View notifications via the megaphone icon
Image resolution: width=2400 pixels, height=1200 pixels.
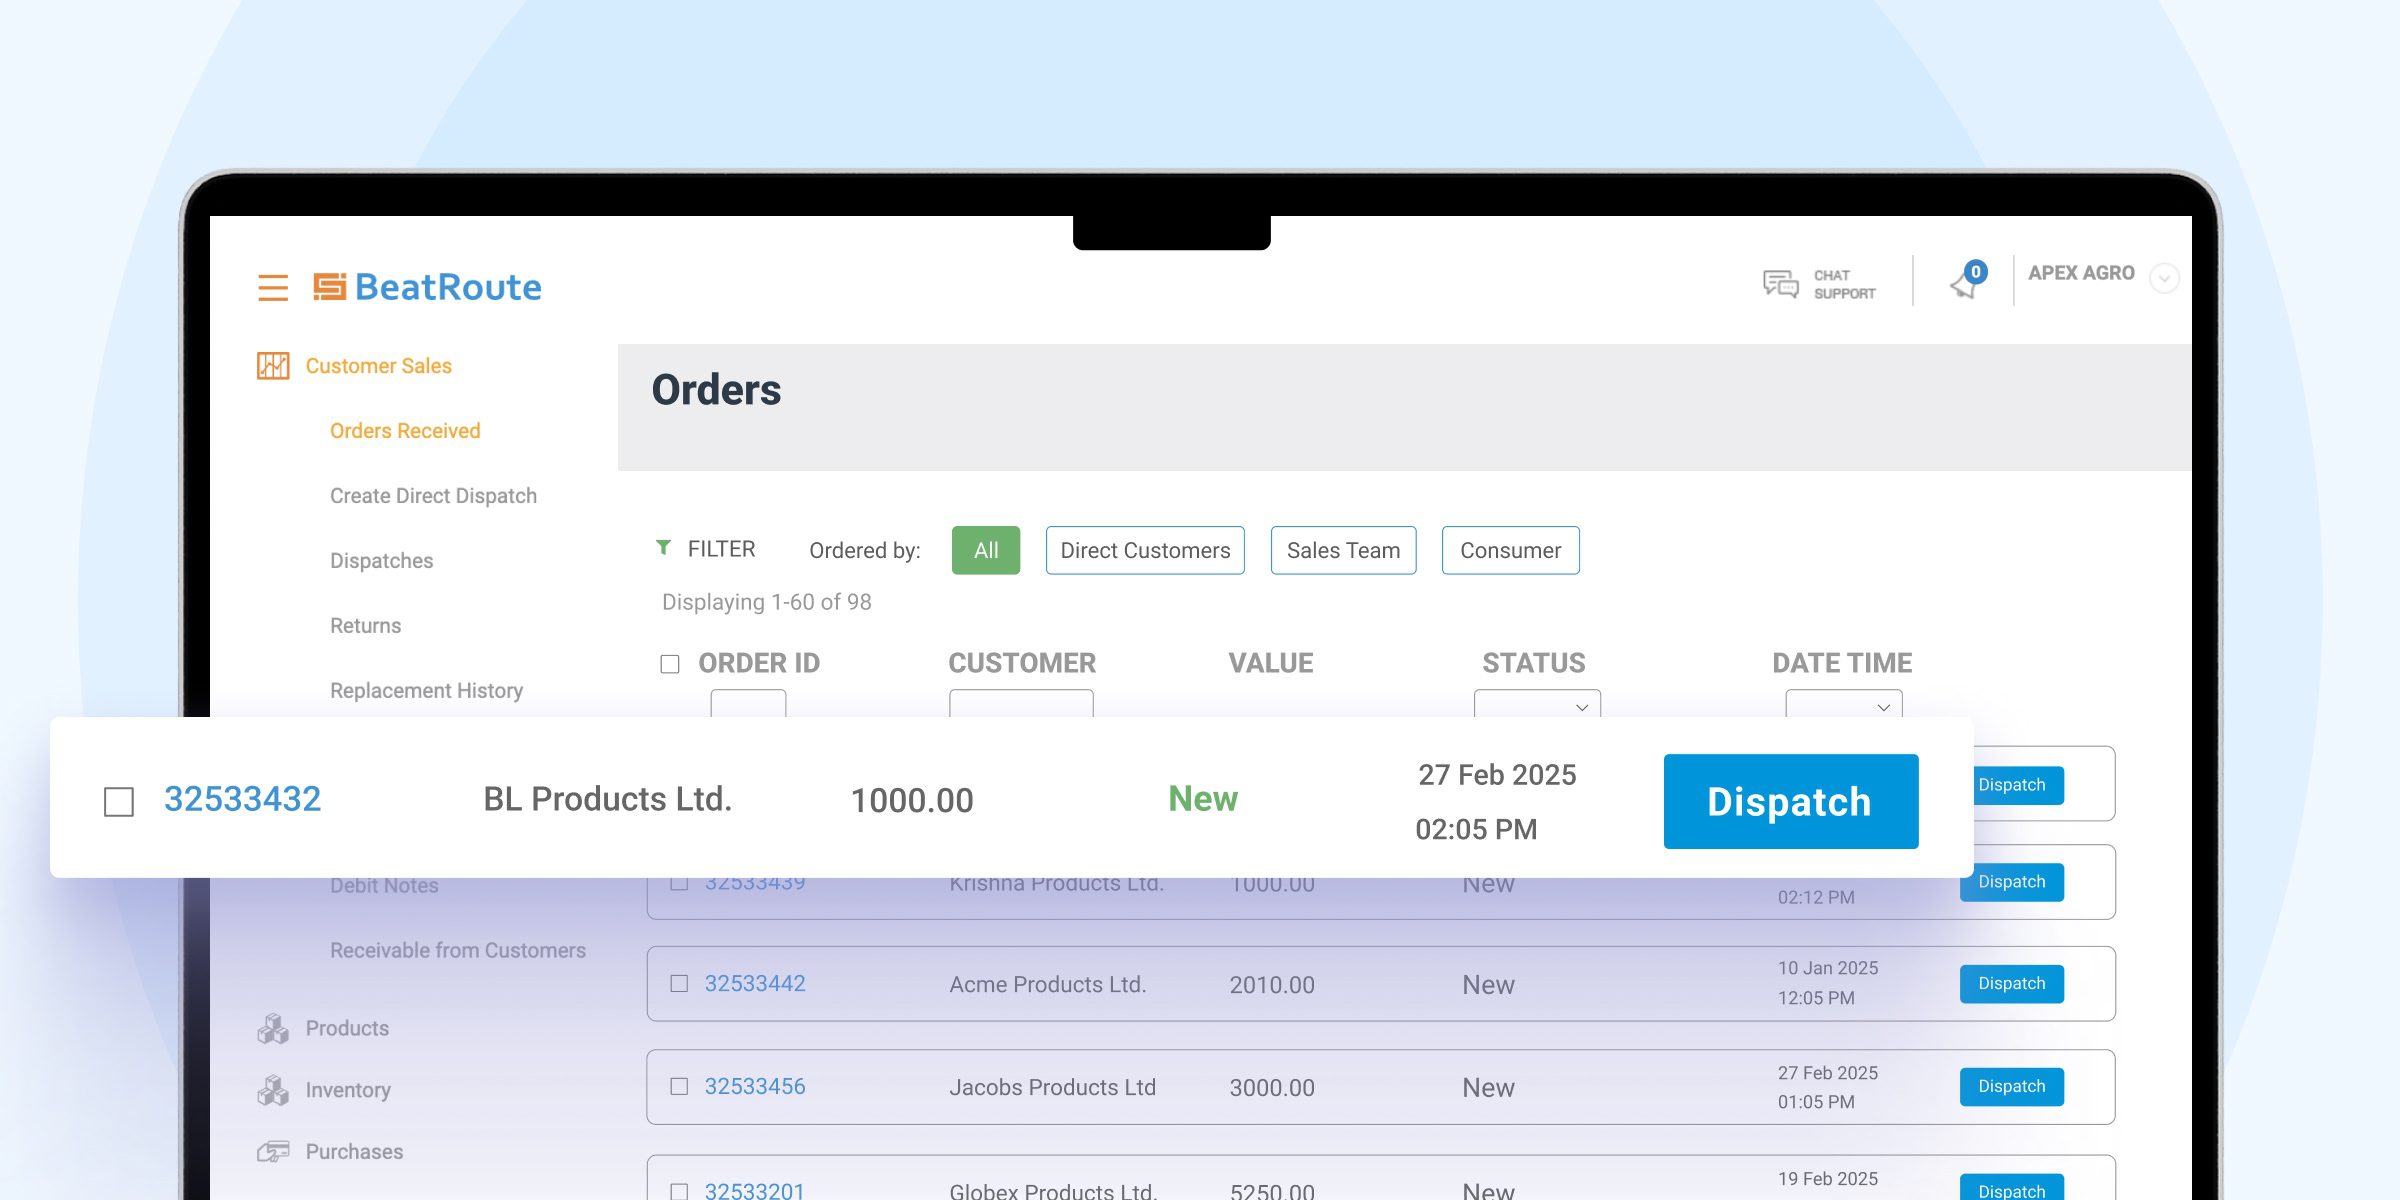[1966, 281]
